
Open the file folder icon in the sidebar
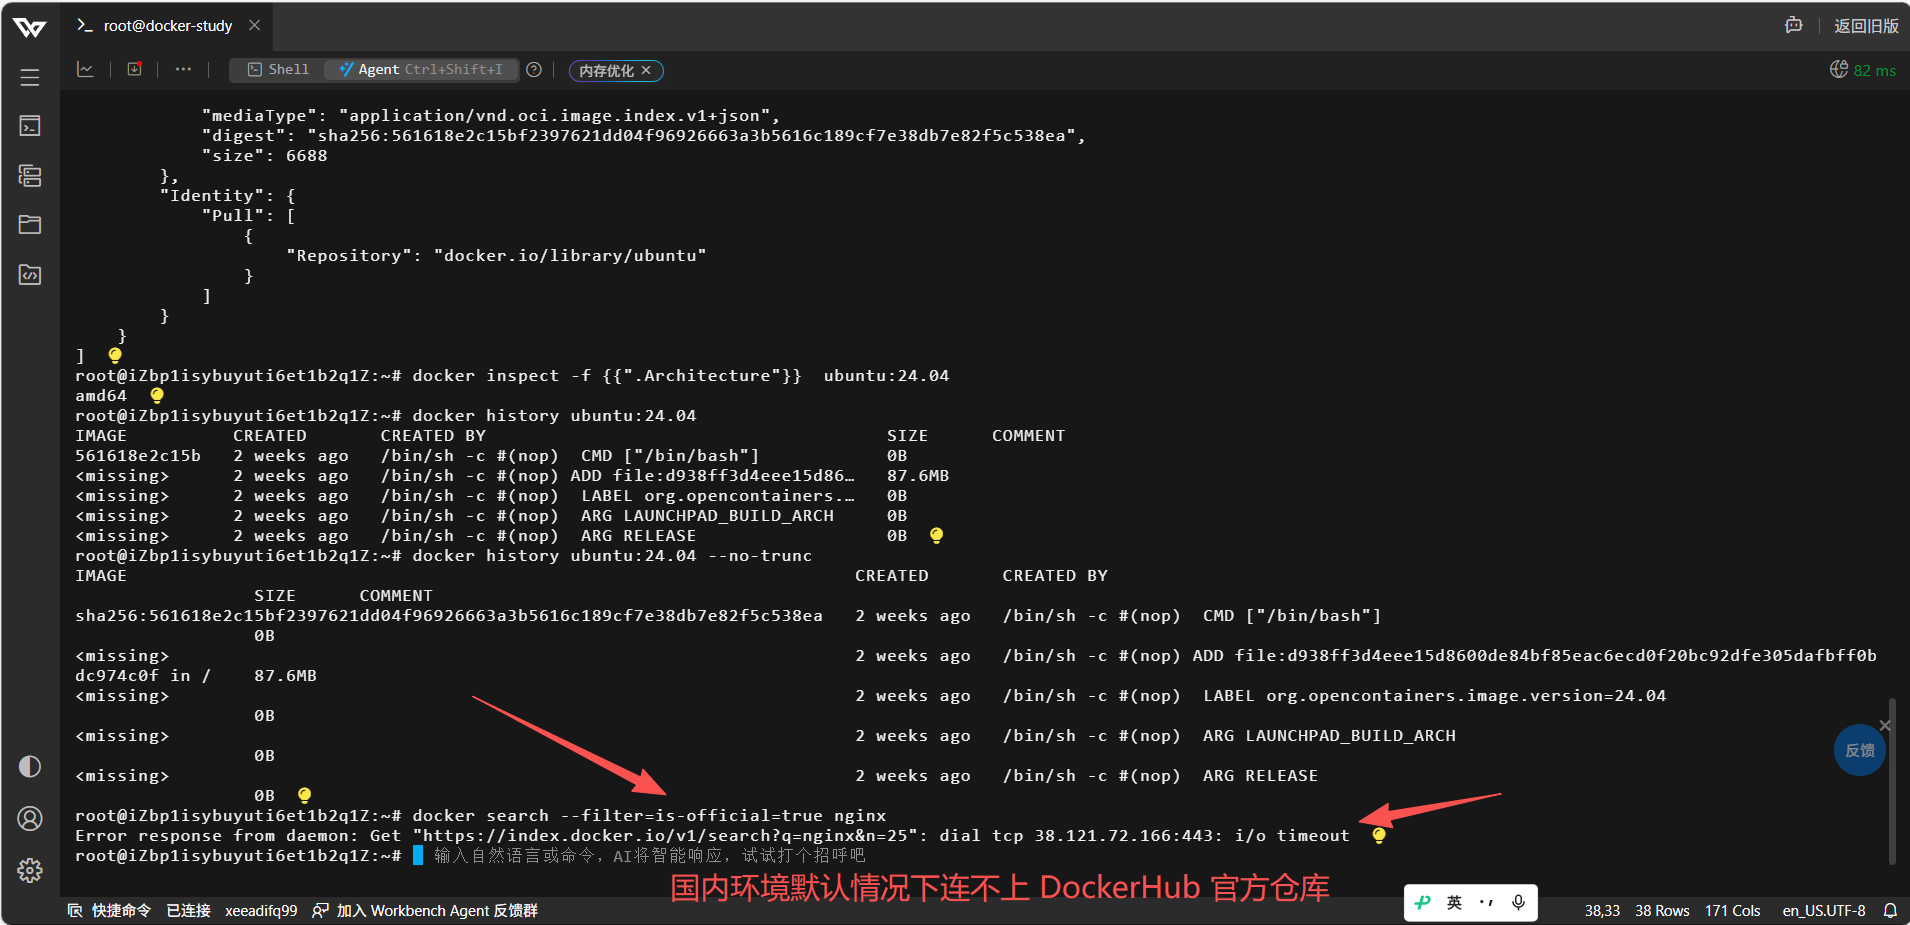coord(30,224)
